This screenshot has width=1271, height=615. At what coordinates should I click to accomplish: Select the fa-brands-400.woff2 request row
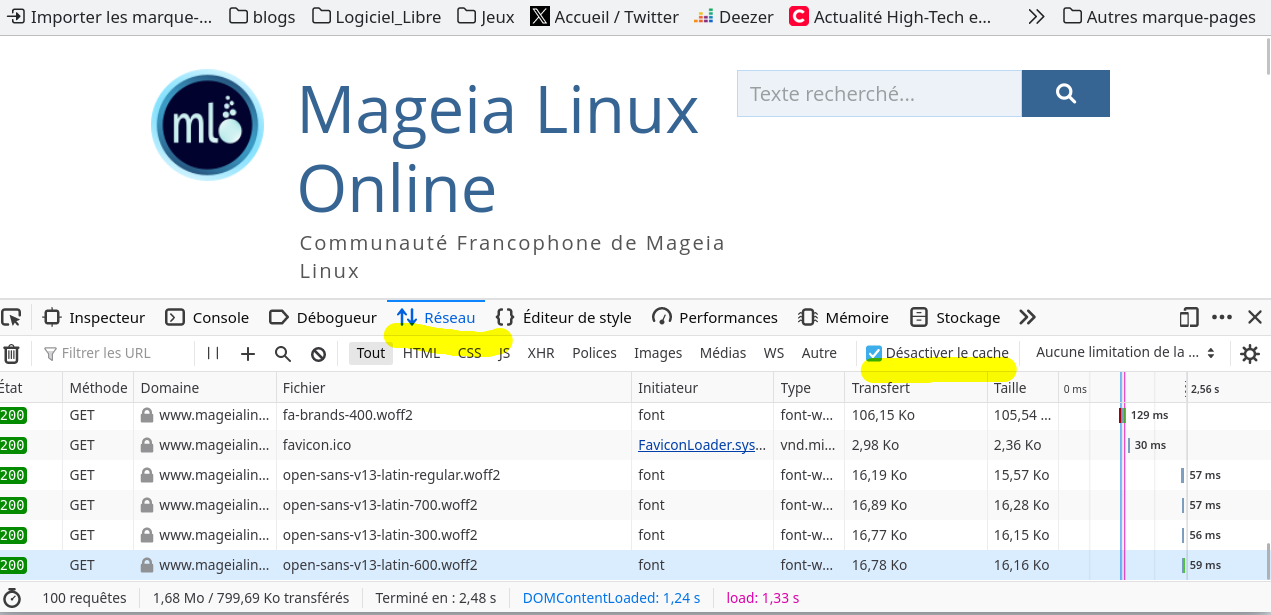(x=635, y=415)
